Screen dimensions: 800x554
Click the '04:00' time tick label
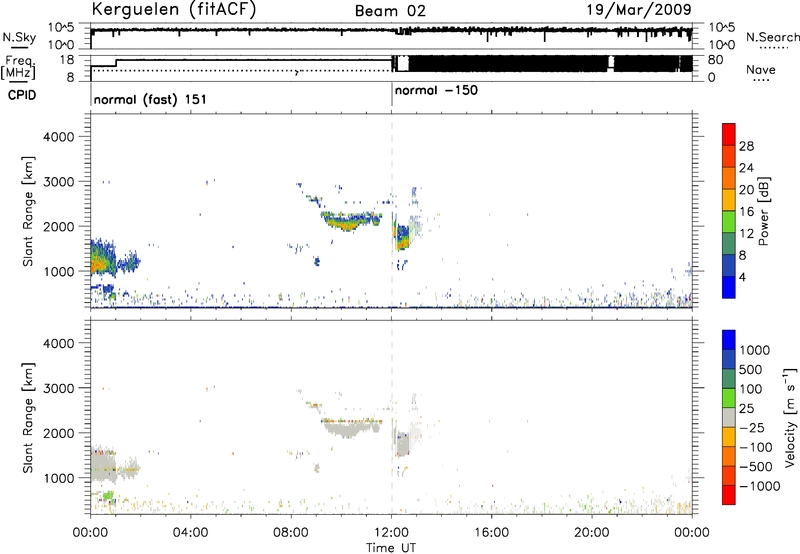190,533
